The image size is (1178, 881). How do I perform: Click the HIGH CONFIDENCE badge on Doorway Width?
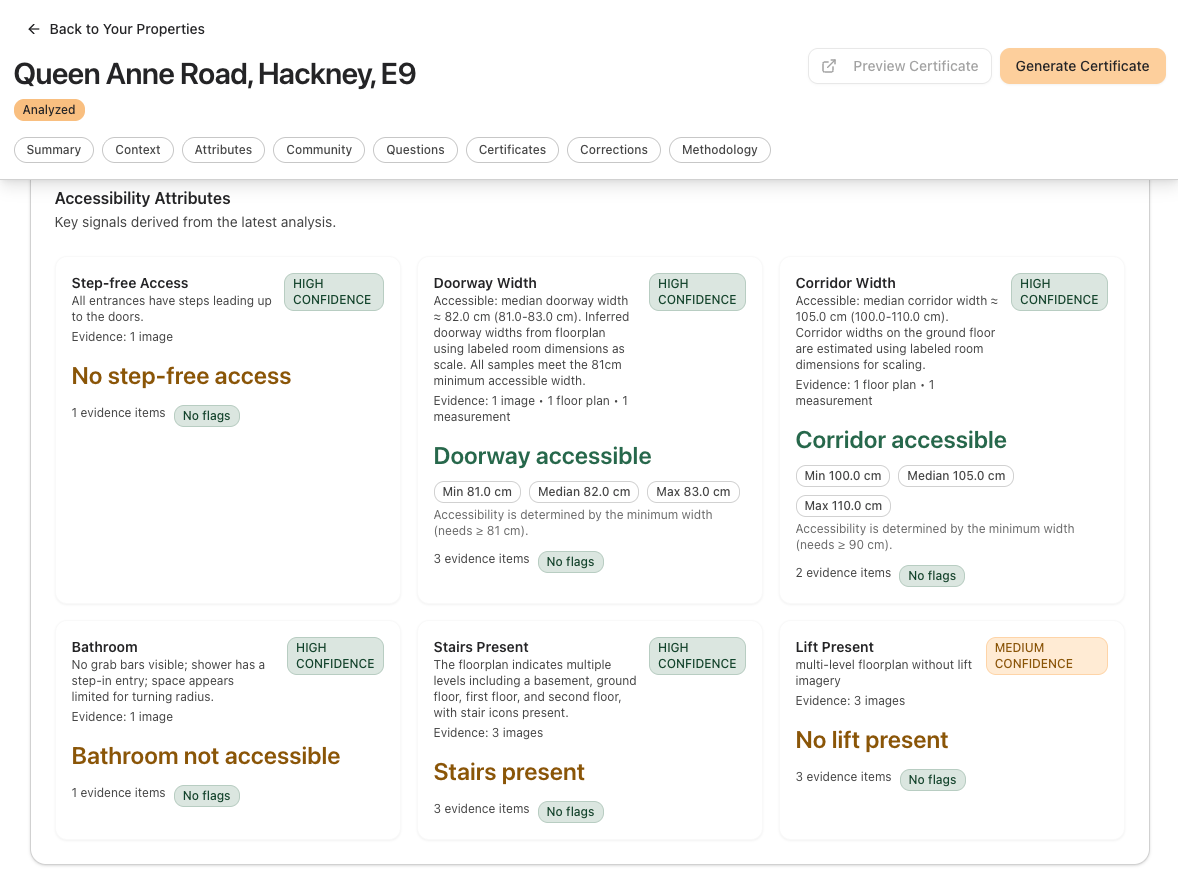697,291
